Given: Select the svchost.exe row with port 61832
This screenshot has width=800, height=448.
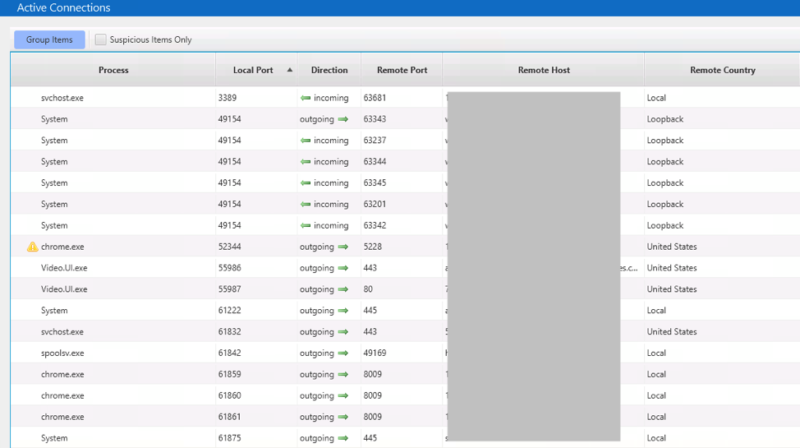Looking at the screenshot, I should 406,332.
